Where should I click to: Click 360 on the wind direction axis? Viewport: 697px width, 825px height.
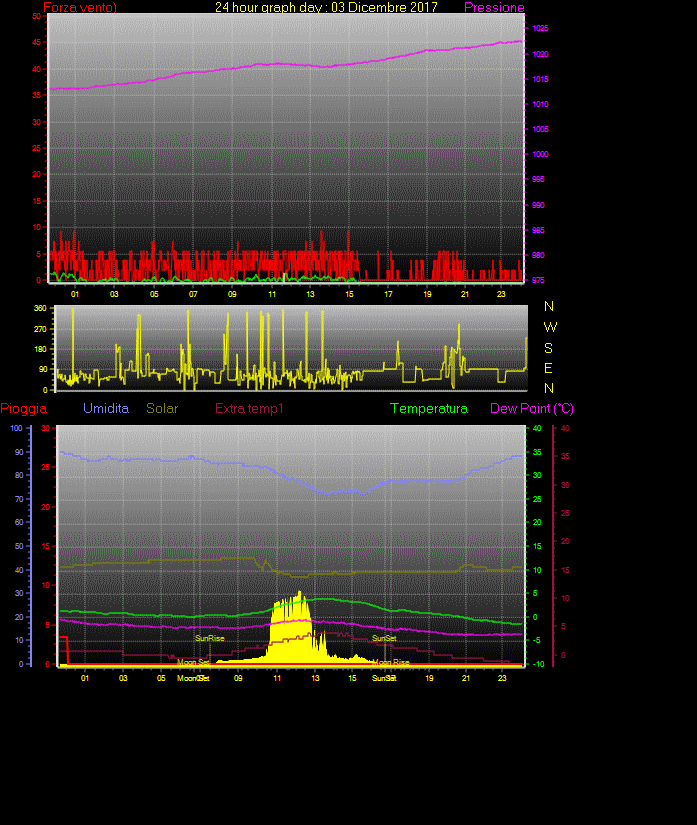click(x=41, y=309)
